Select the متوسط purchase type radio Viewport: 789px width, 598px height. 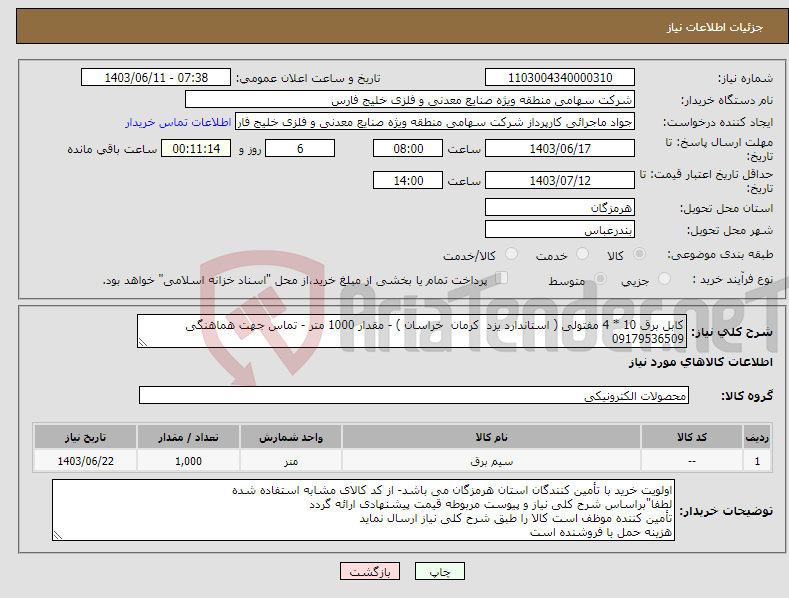pyautogui.click(x=600, y=278)
